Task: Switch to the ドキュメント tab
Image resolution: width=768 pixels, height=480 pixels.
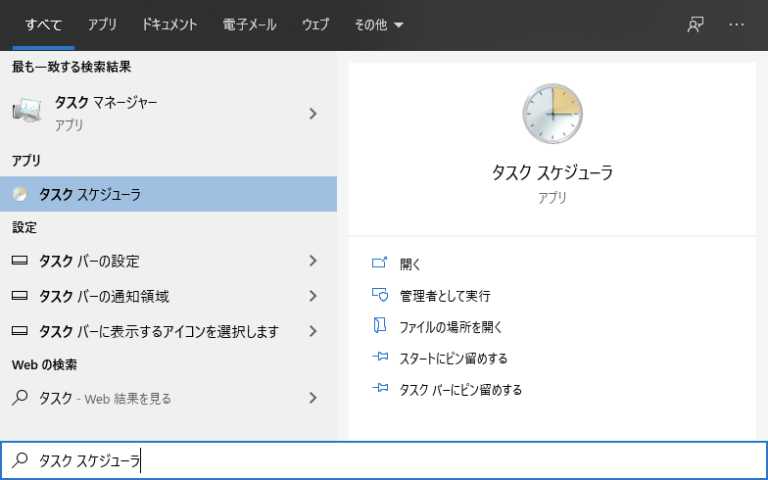Action: click(169, 24)
